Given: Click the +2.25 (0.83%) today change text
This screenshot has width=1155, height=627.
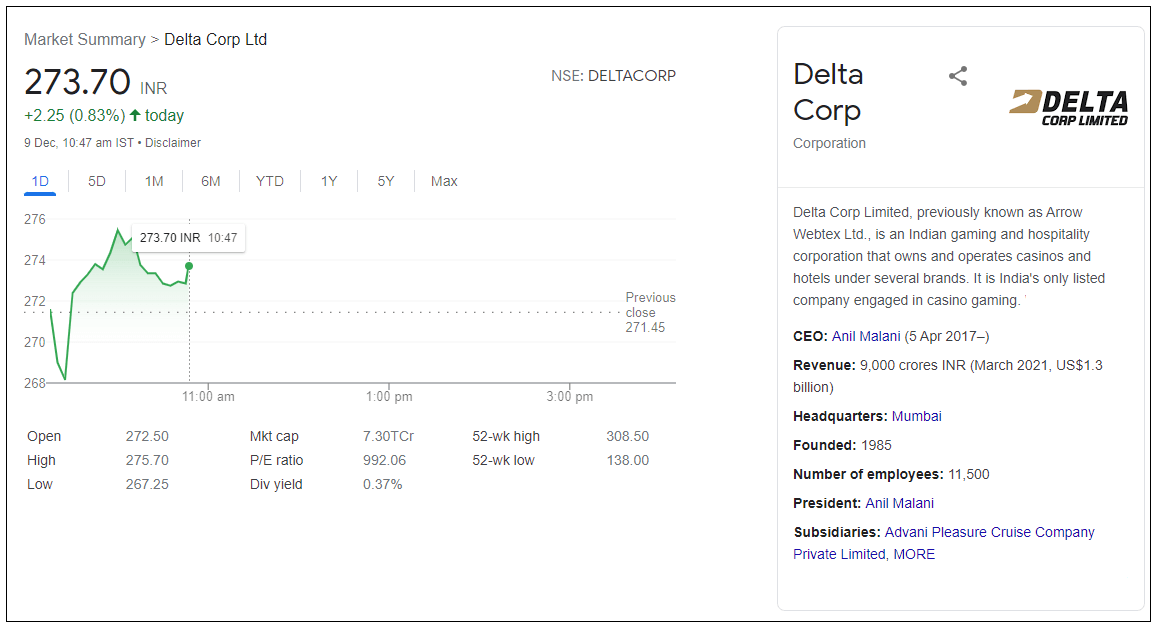Looking at the screenshot, I should point(104,116).
